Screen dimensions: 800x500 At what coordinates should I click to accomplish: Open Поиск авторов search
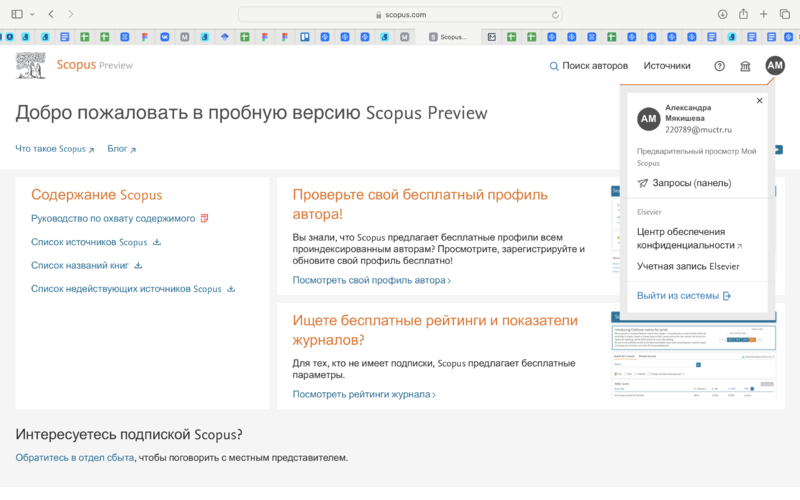[588, 66]
